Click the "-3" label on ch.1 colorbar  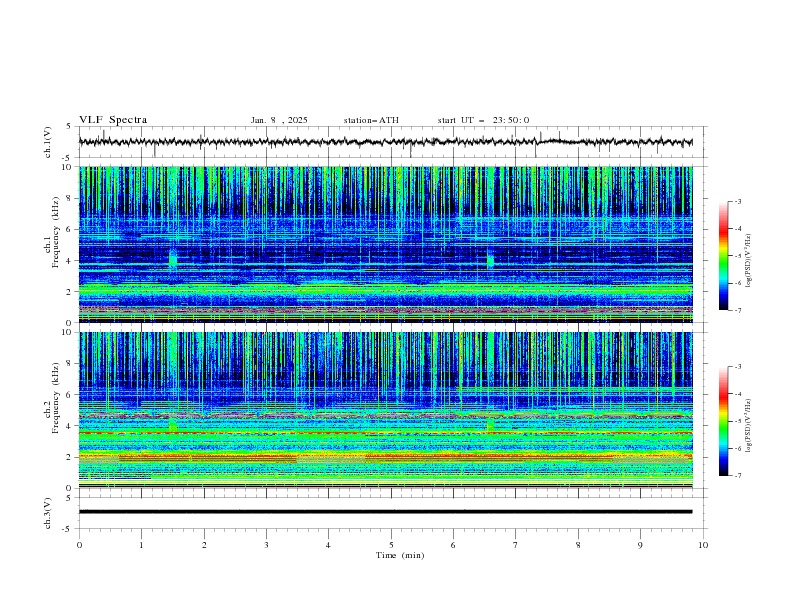pos(737,201)
